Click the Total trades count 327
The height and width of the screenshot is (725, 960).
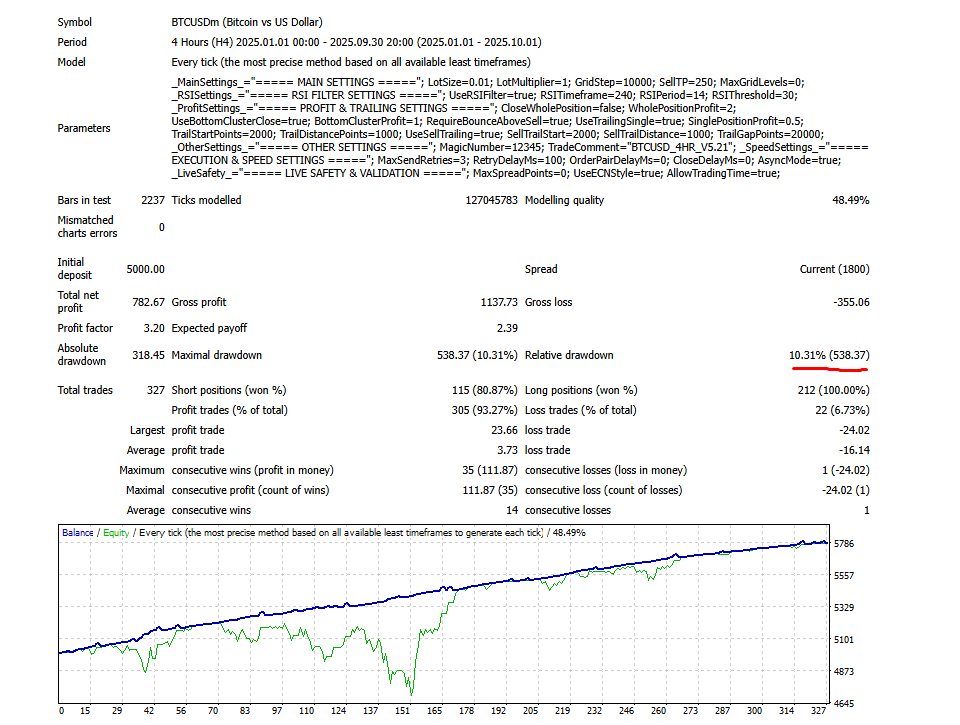tap(155, 390)
